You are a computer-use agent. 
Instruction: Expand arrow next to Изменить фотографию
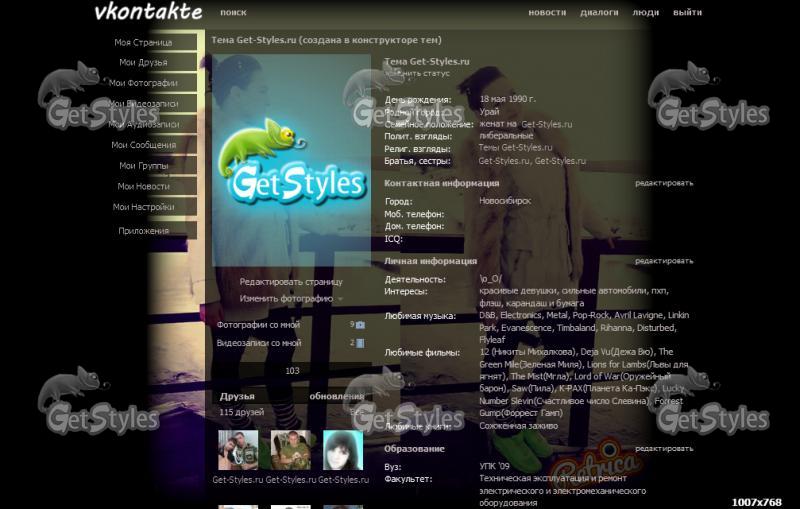[x=340, y=299]
